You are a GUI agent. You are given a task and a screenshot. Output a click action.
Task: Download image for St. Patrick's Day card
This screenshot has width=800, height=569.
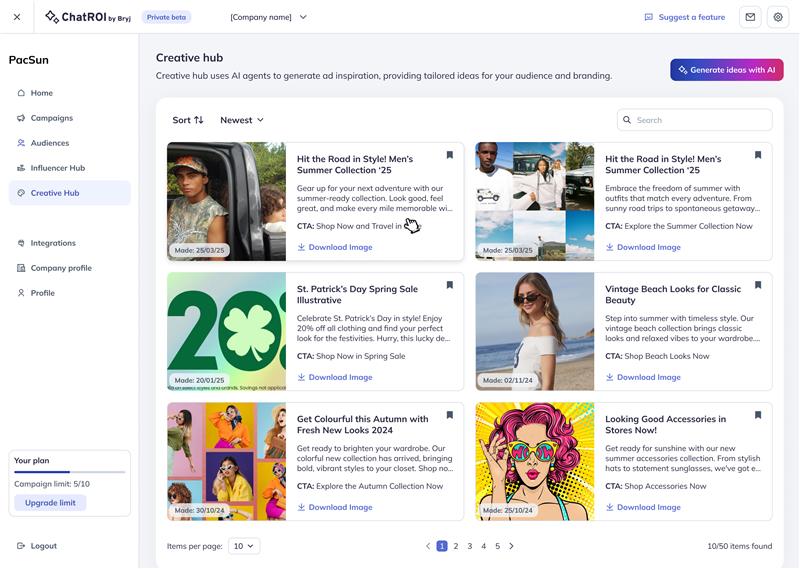pos(335,377)
